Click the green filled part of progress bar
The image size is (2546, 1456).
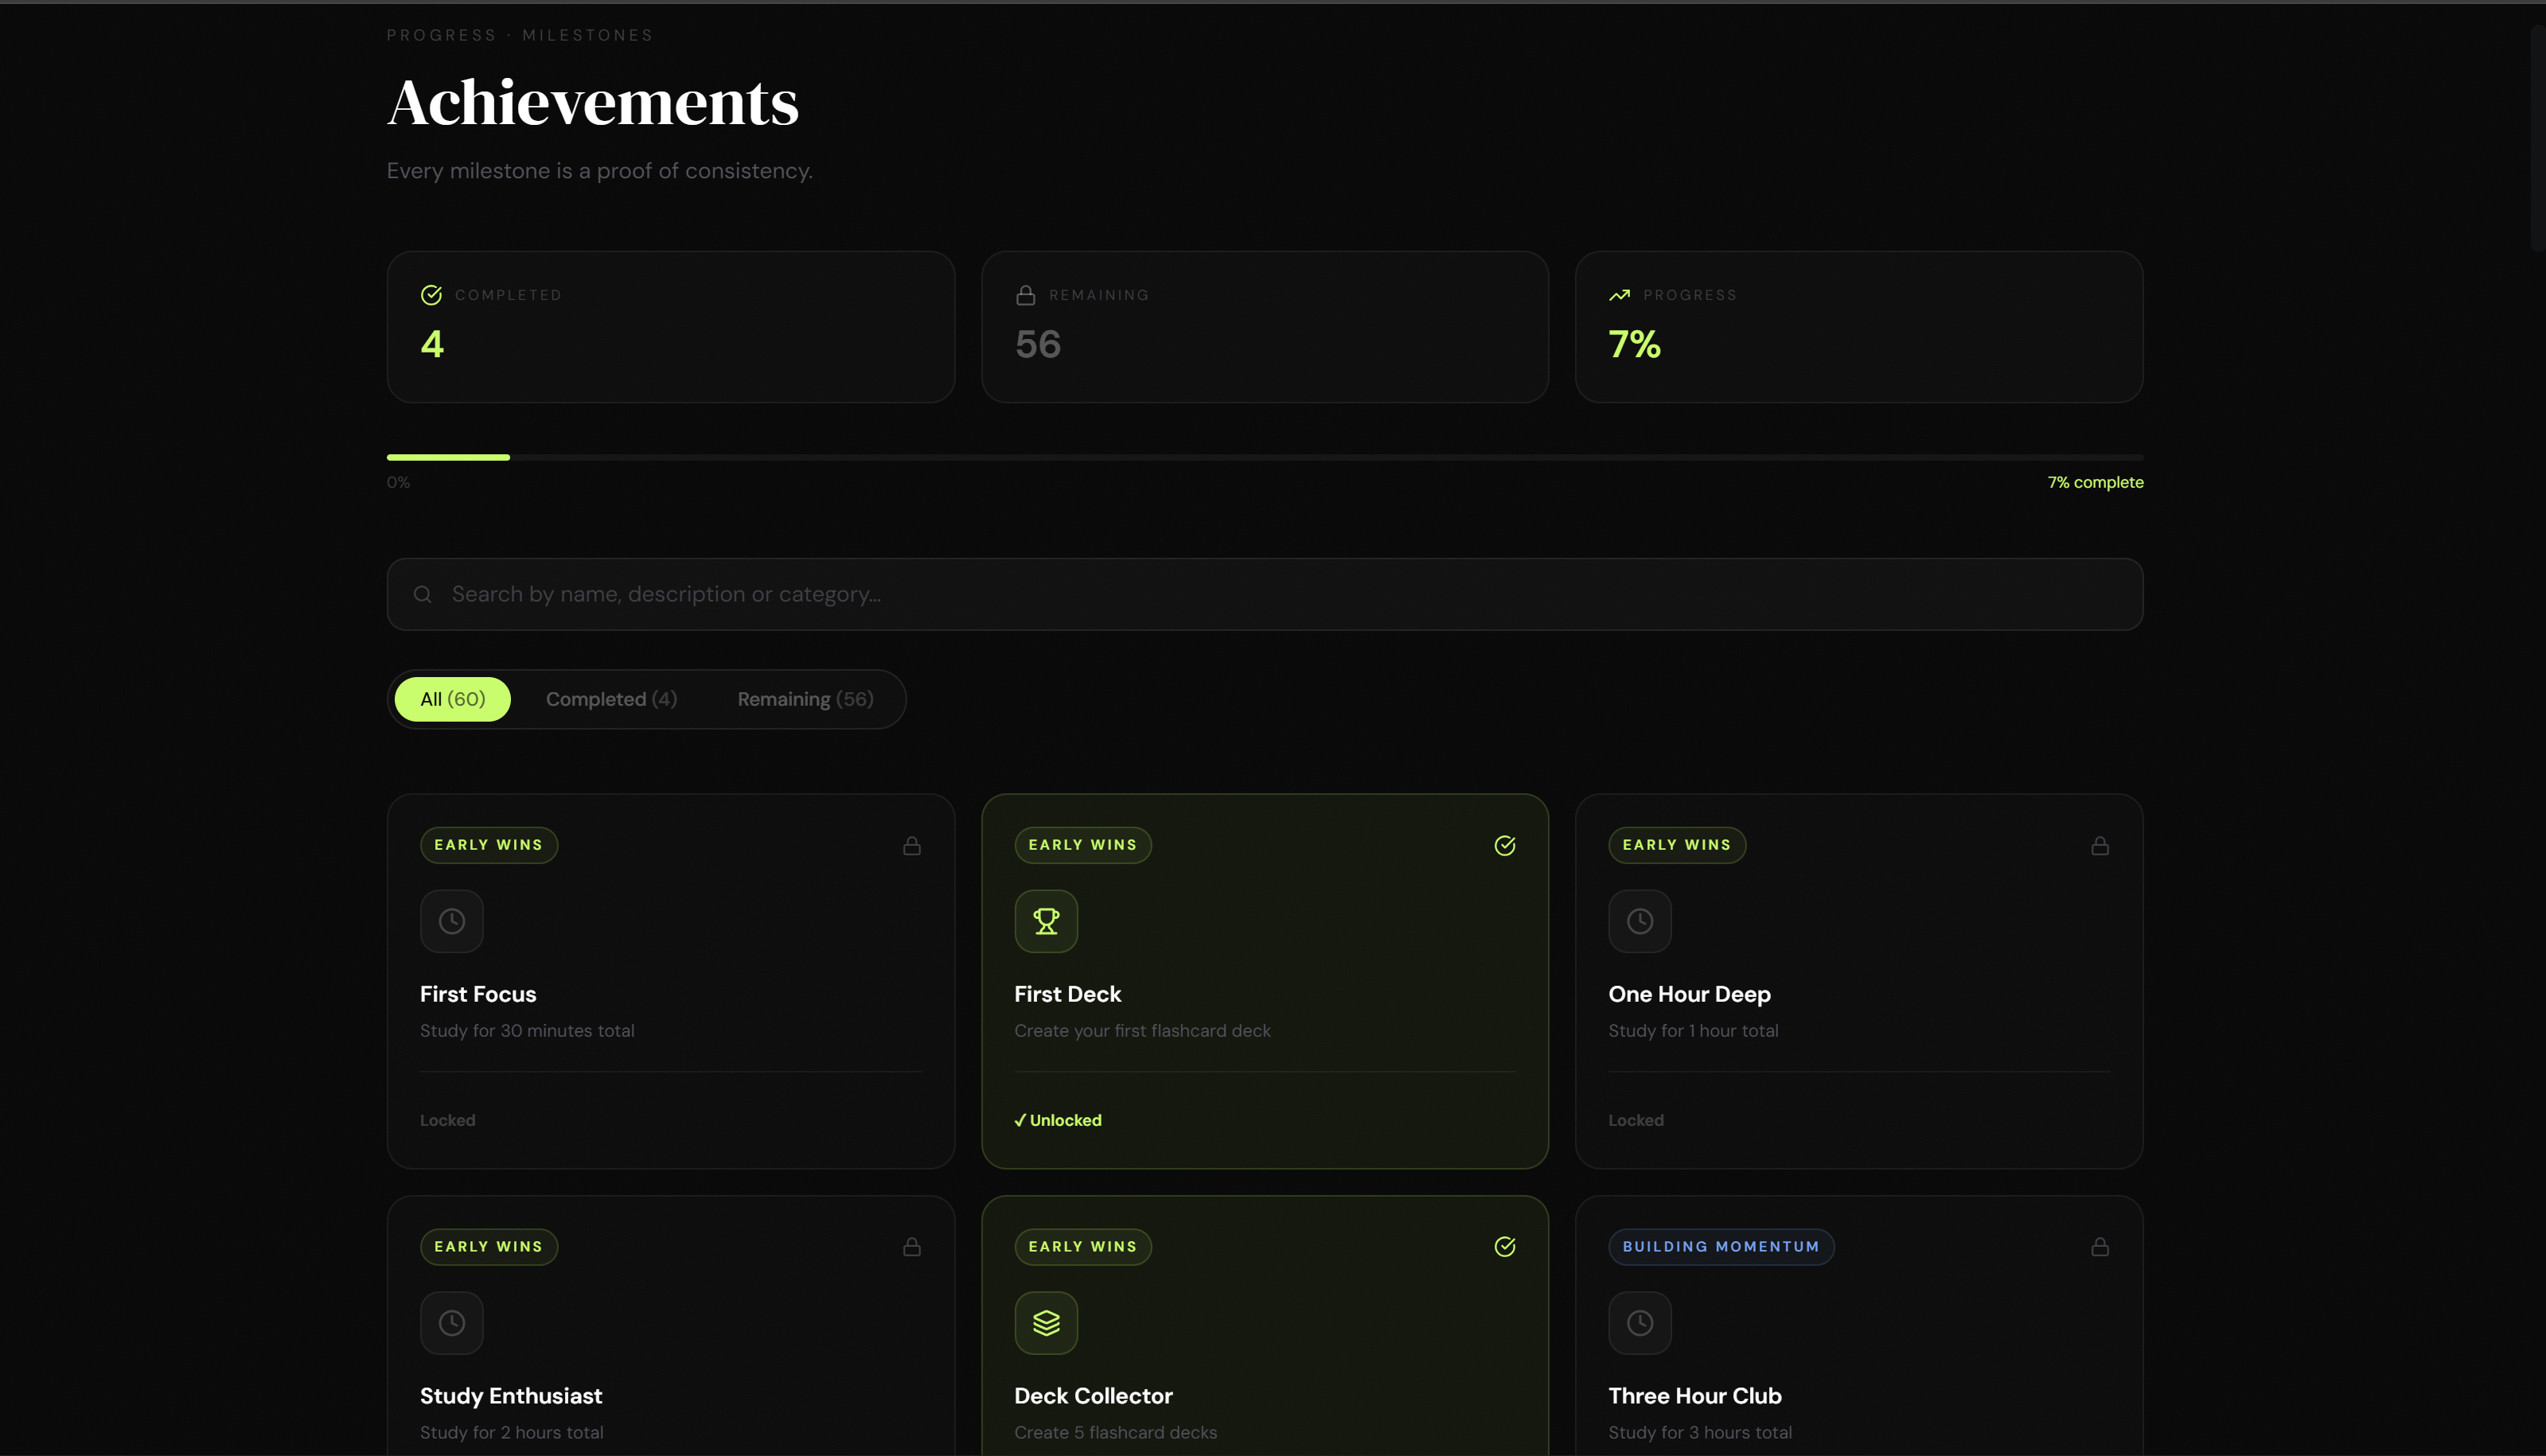(x=448, y=457)
